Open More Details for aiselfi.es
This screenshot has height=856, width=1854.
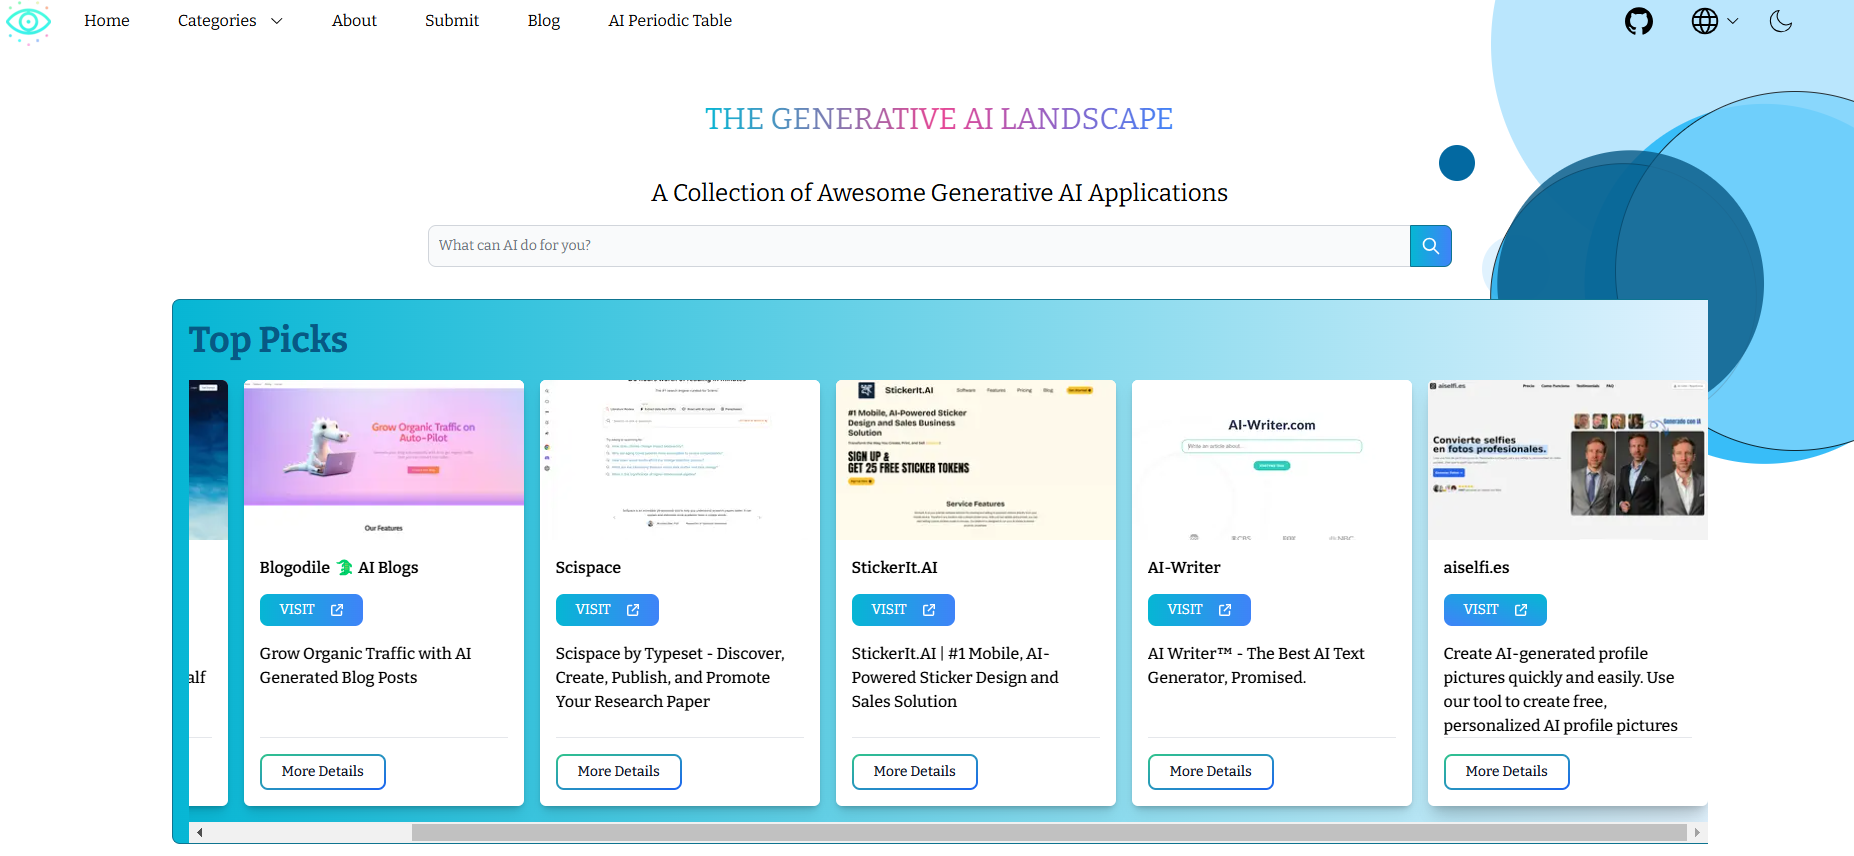pyautogui.click(x=1507, y=772)
